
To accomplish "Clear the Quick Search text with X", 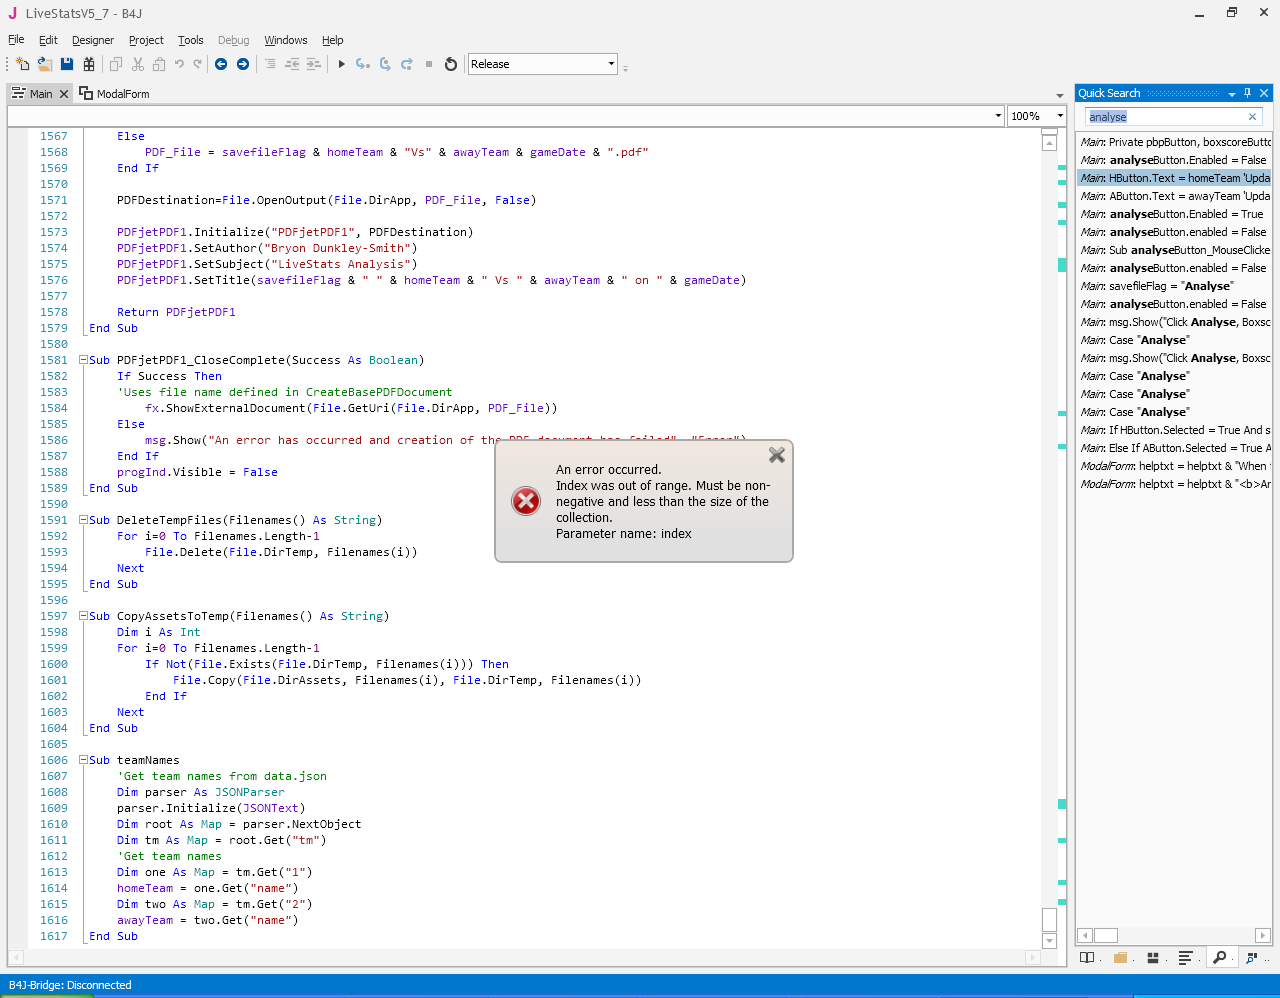I will (x=1252, y=117).
